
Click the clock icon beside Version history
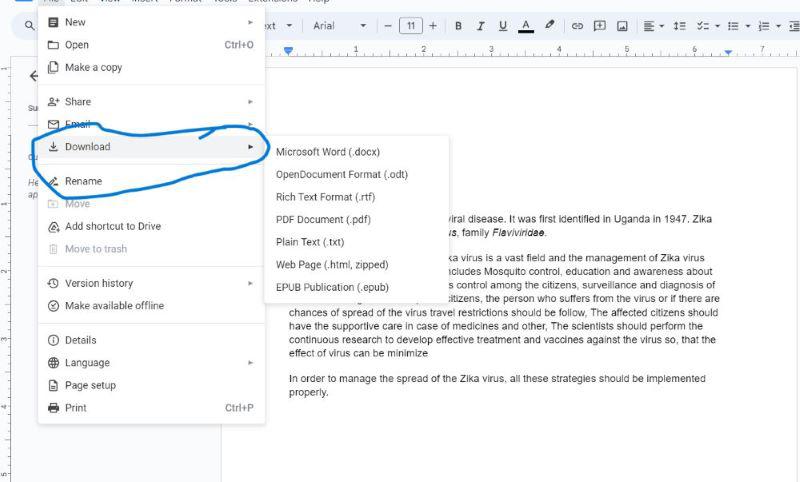coord(53,283)
